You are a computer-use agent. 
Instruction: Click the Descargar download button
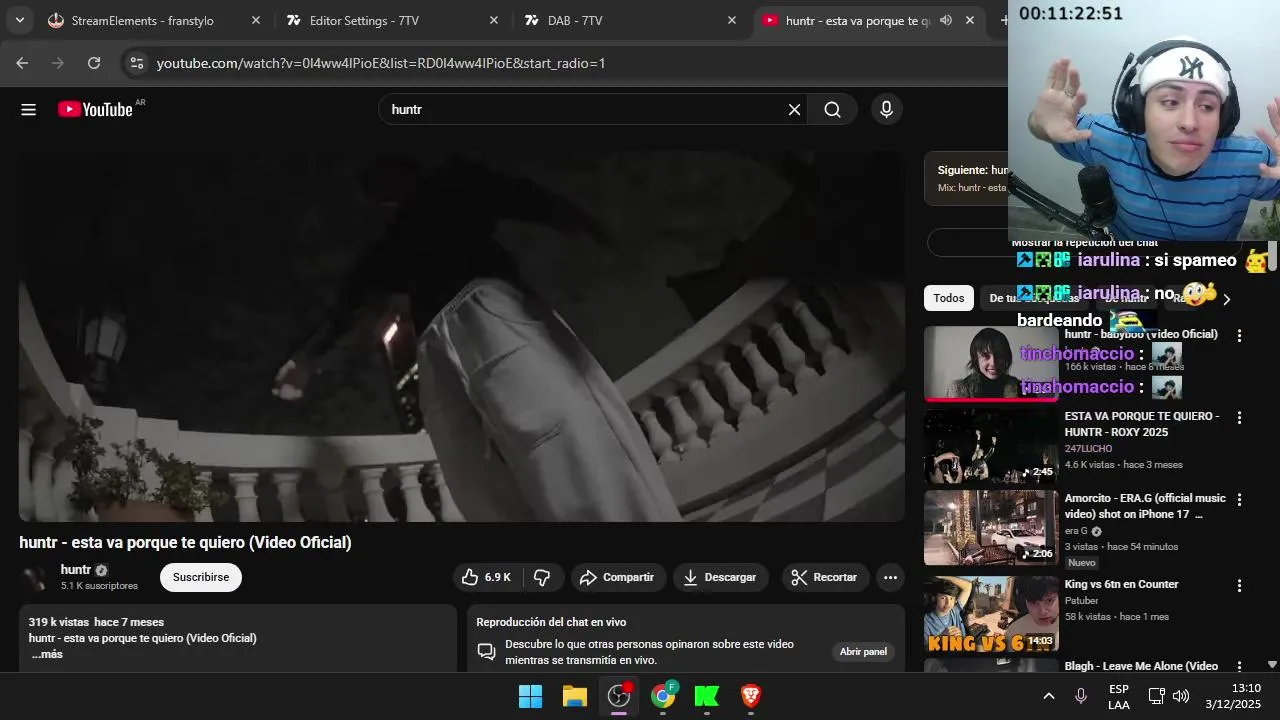click(719, 577)
